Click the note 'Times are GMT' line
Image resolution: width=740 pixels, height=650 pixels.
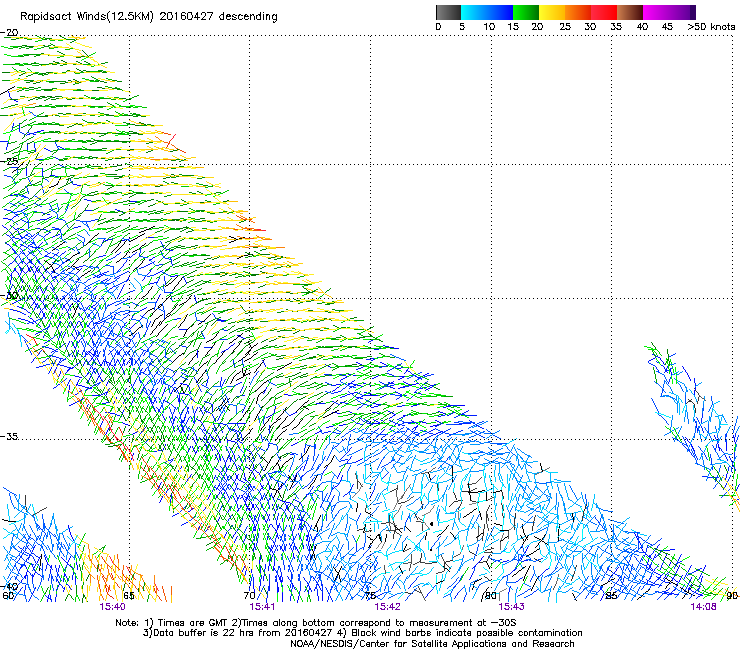point(316,623)
